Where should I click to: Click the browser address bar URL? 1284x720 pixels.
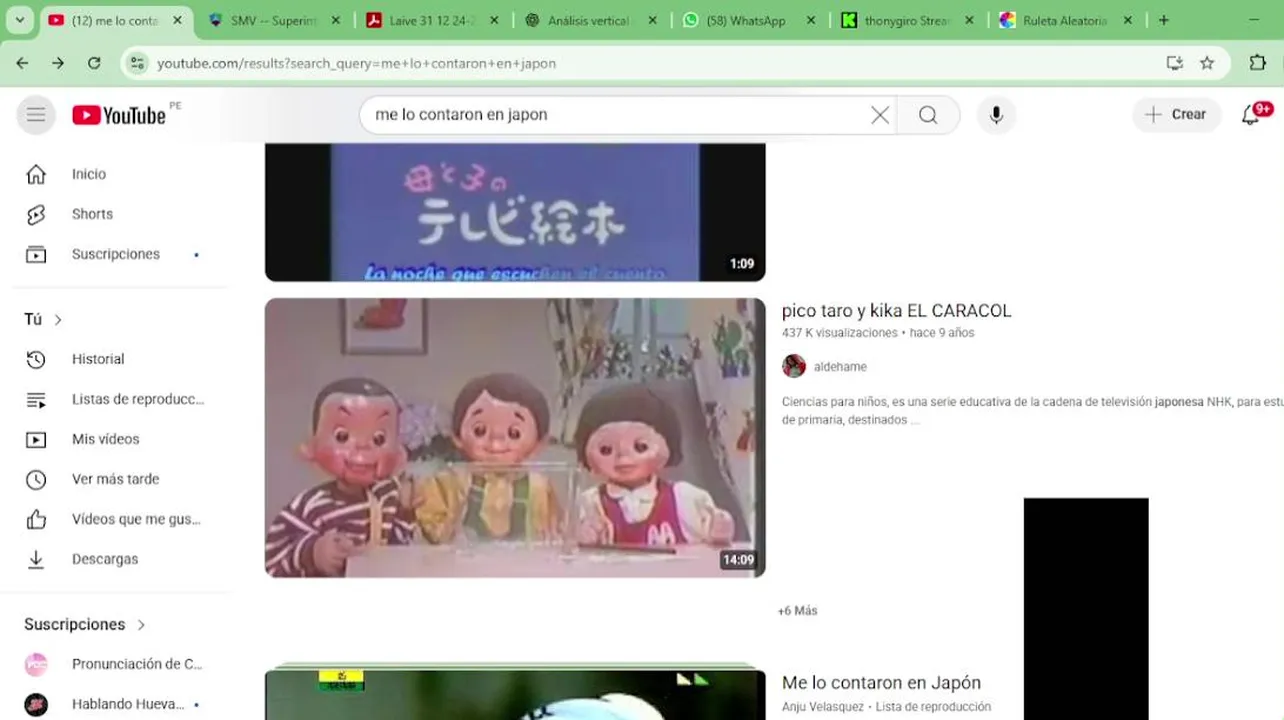click(x=356, y=63)
